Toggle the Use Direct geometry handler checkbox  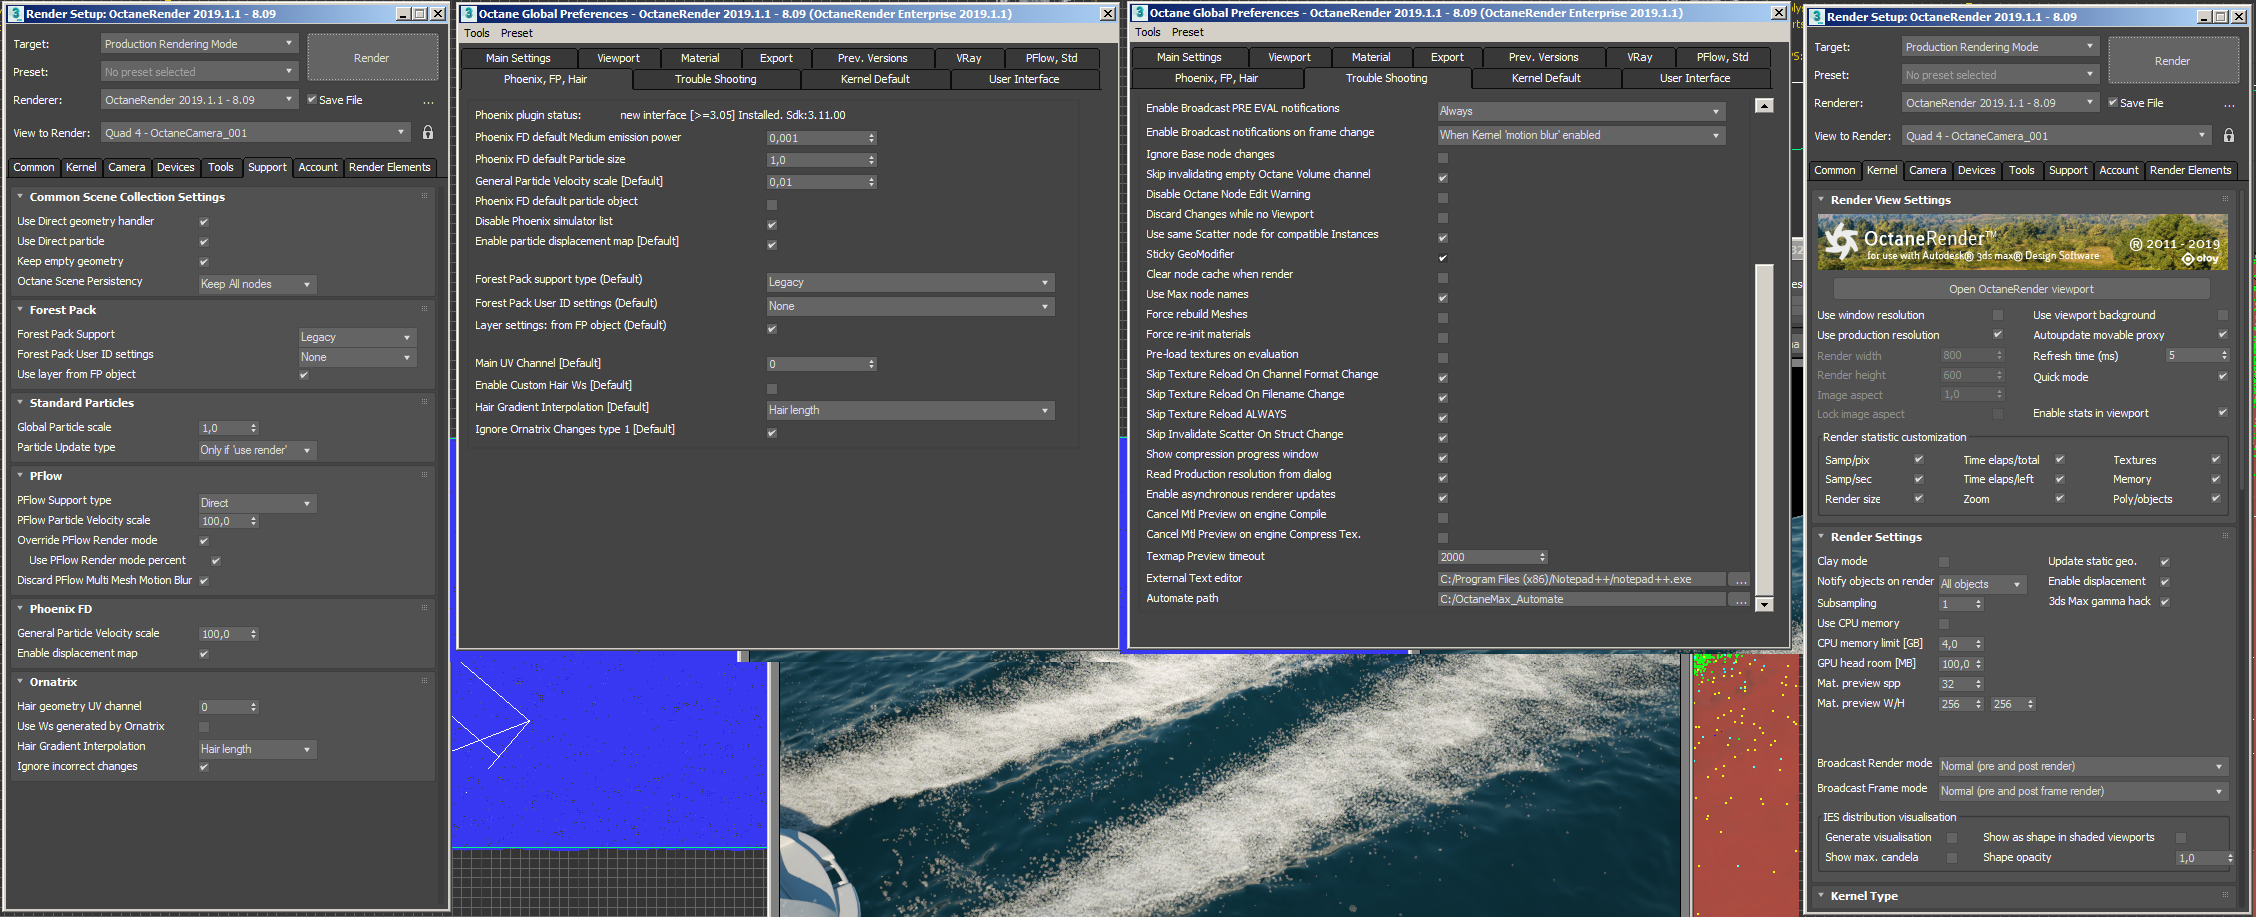pyautogui.click(x=204, y=222)
